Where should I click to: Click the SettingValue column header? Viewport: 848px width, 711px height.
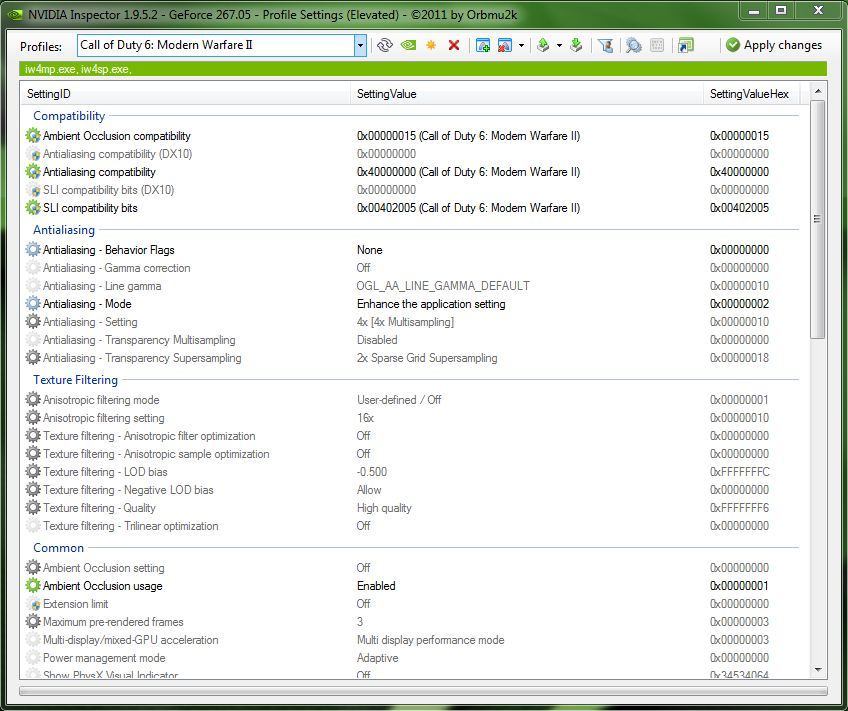point(527,94)
